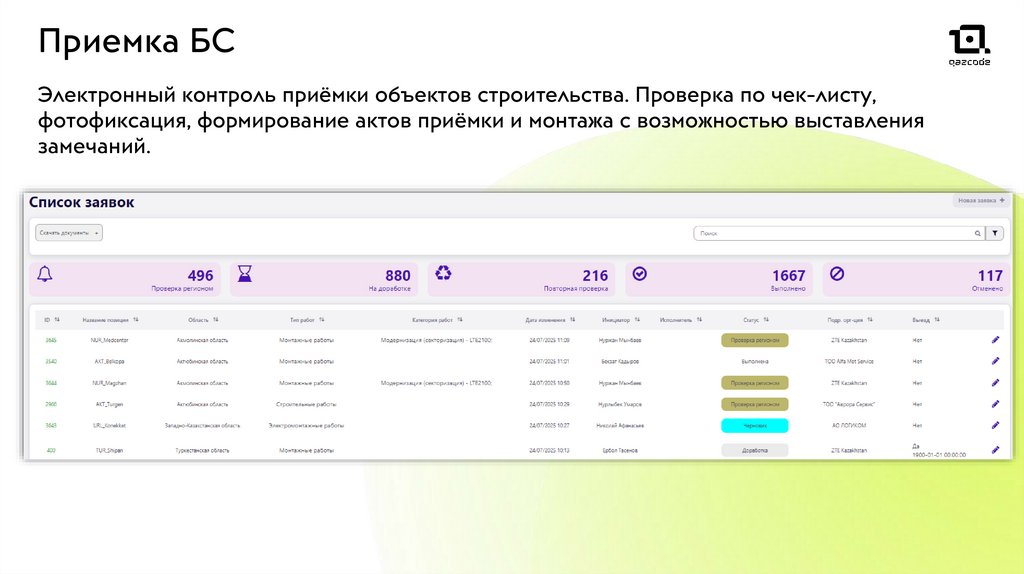Click pencil icon in TUR_Shipan row

(x=995, y=450)
